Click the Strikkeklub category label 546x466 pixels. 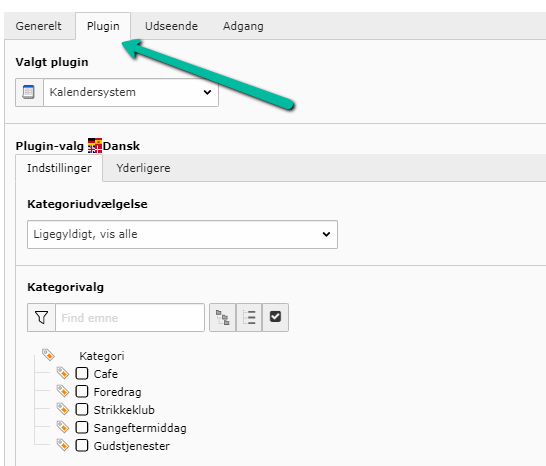point(124,410)
